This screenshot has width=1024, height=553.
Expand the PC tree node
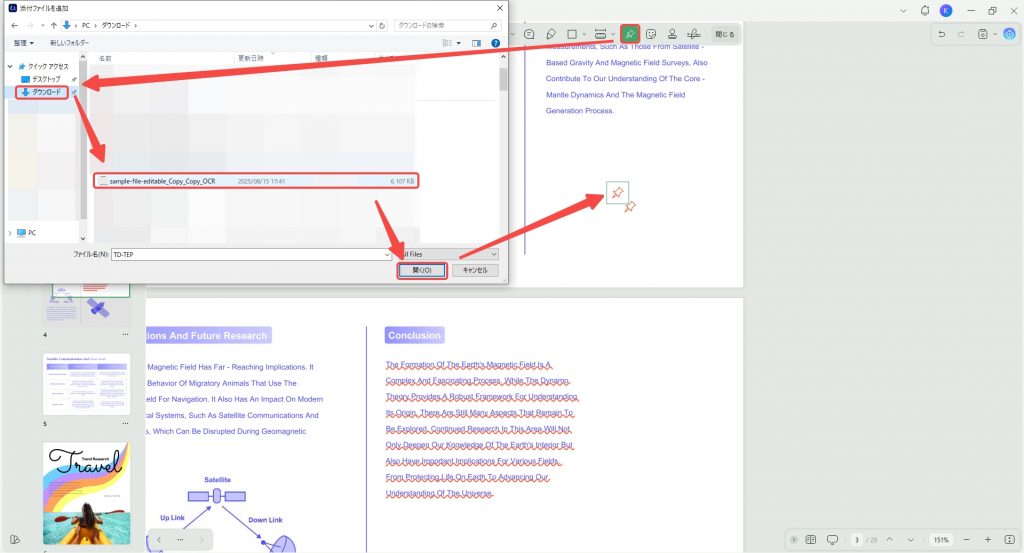click(10, 232)
